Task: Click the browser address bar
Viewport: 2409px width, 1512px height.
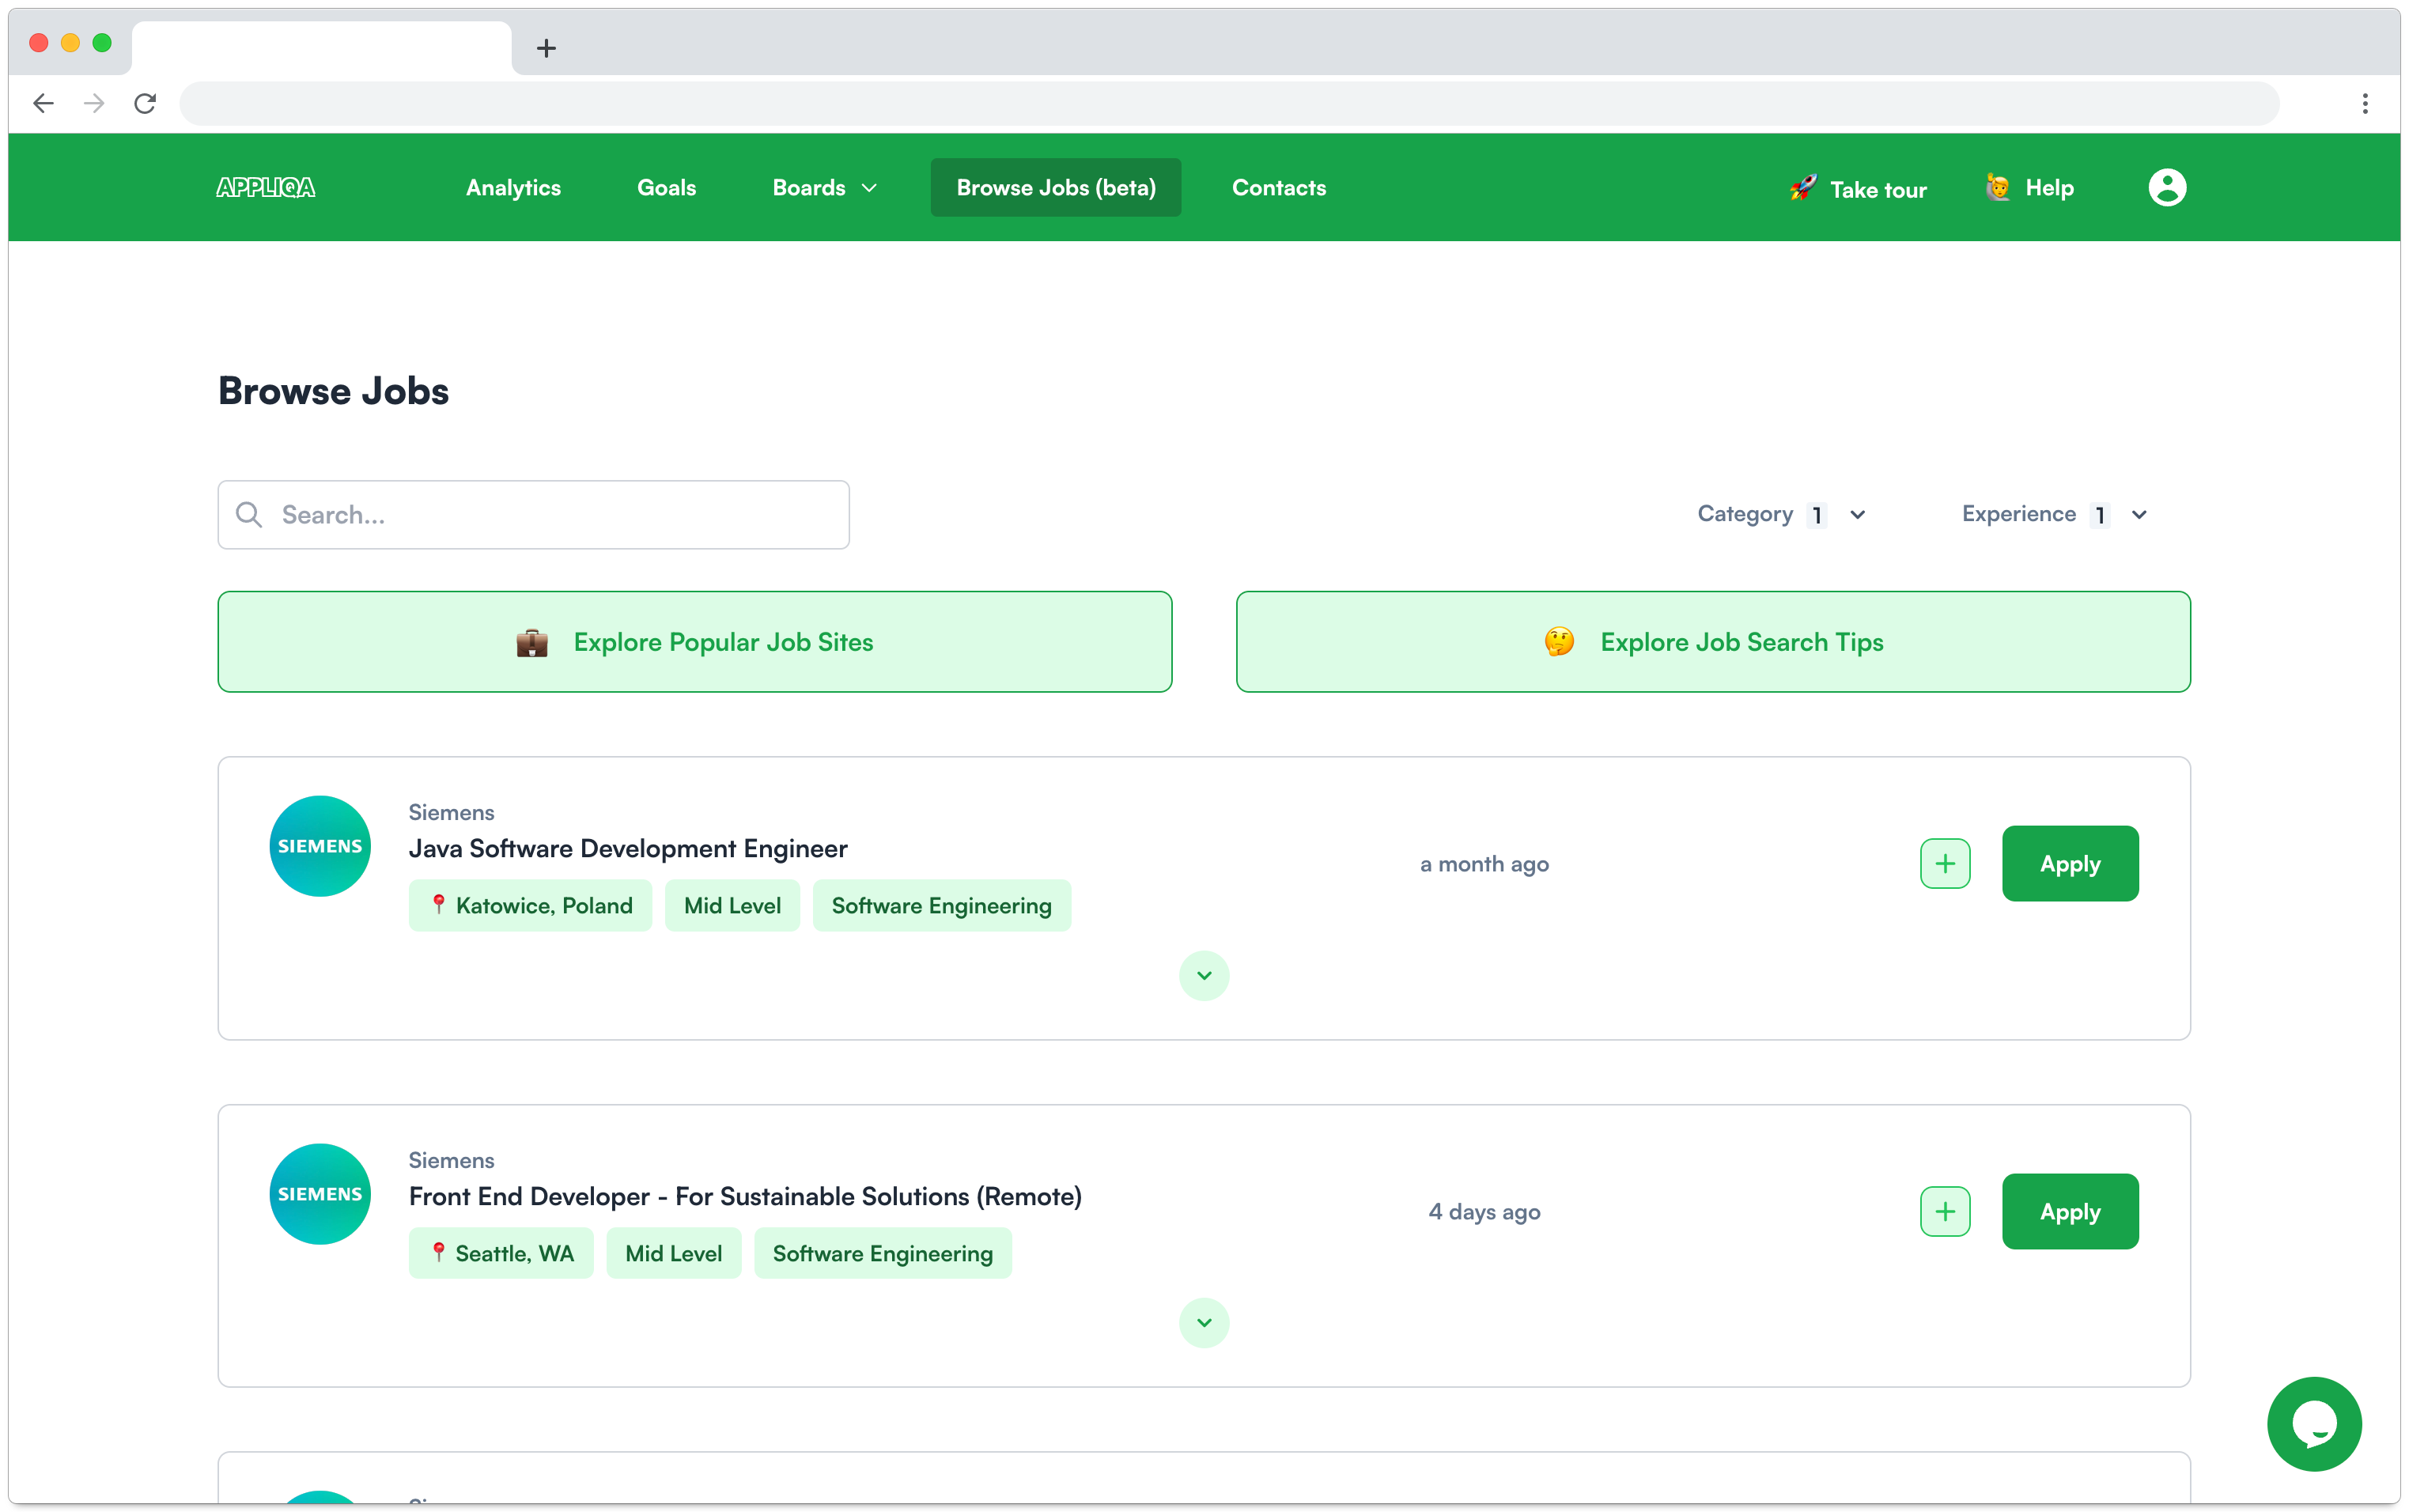Action: 1228,103
